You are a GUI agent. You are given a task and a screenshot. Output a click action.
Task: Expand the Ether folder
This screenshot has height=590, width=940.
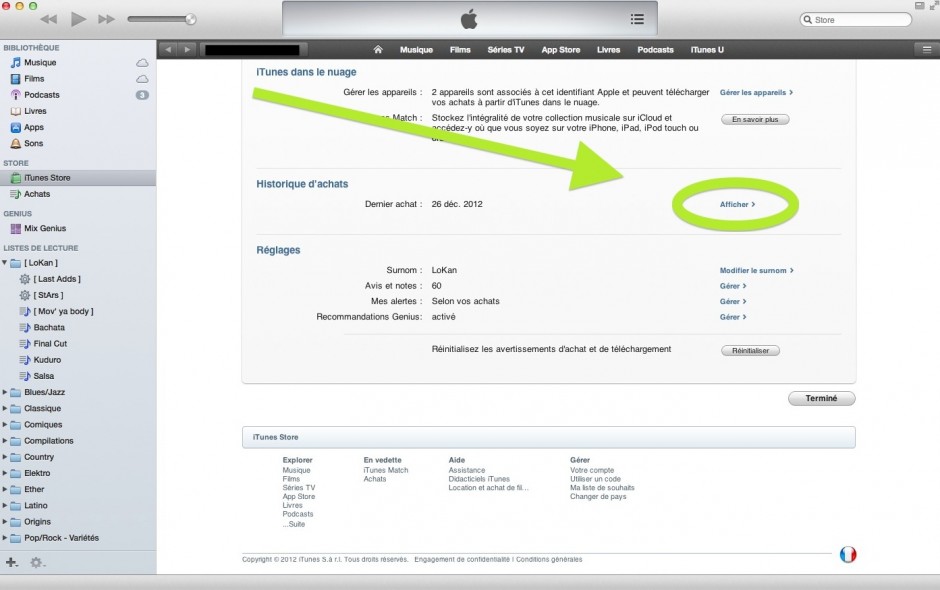5,489
